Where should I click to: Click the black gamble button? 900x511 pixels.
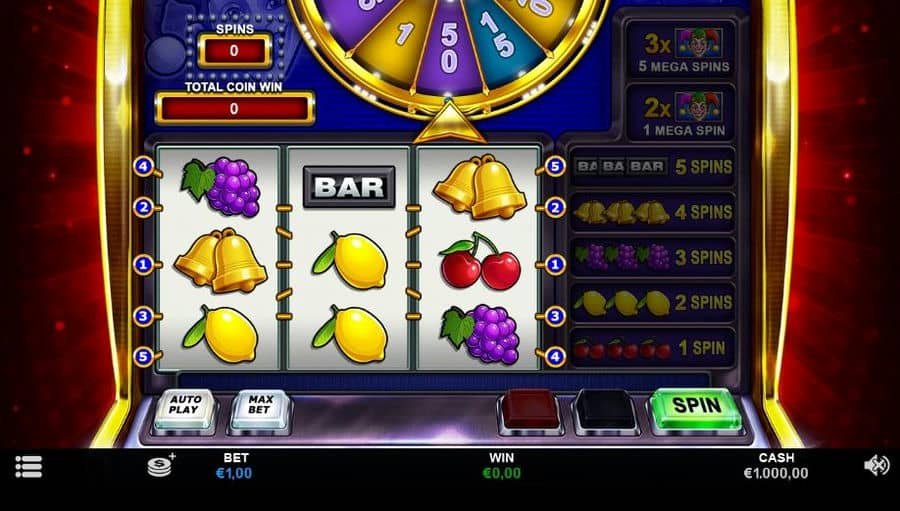coord(606,409)
